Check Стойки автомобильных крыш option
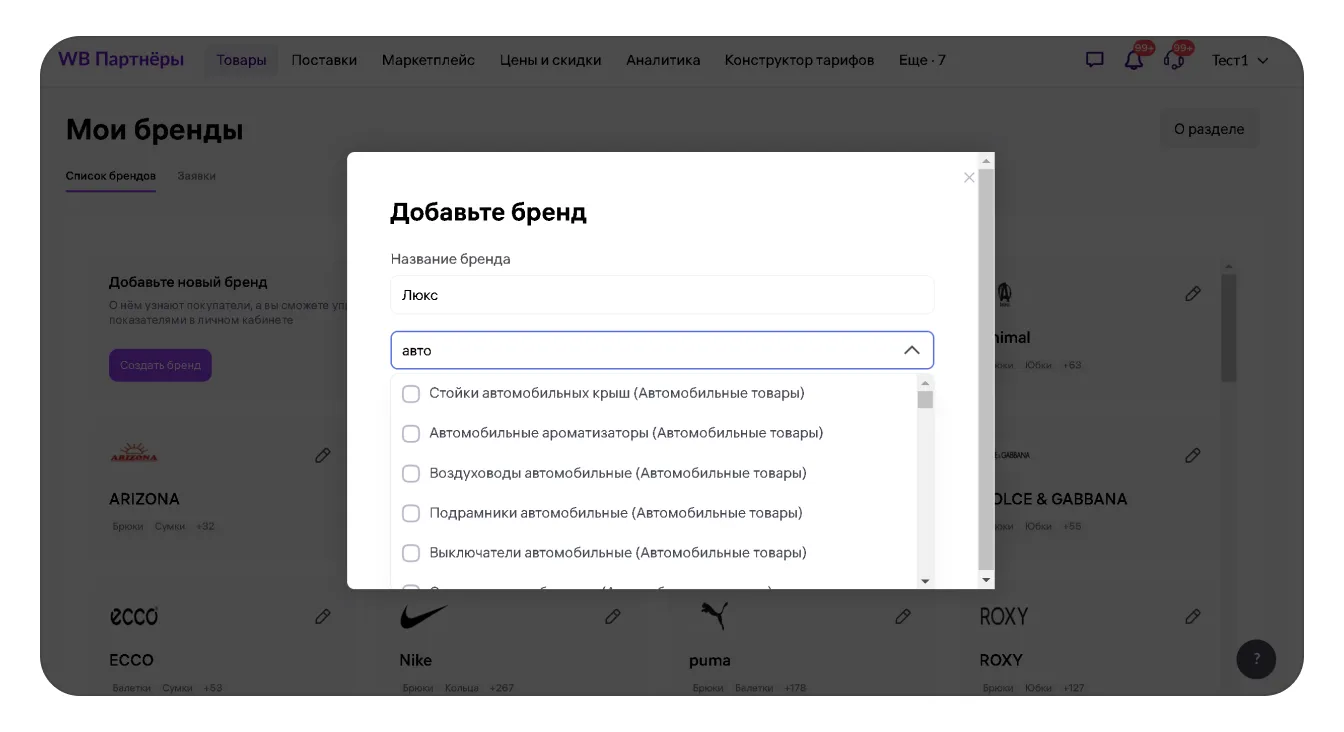Image resolution: width=1344 pixels, height=732 pixels. click(411, 394)
